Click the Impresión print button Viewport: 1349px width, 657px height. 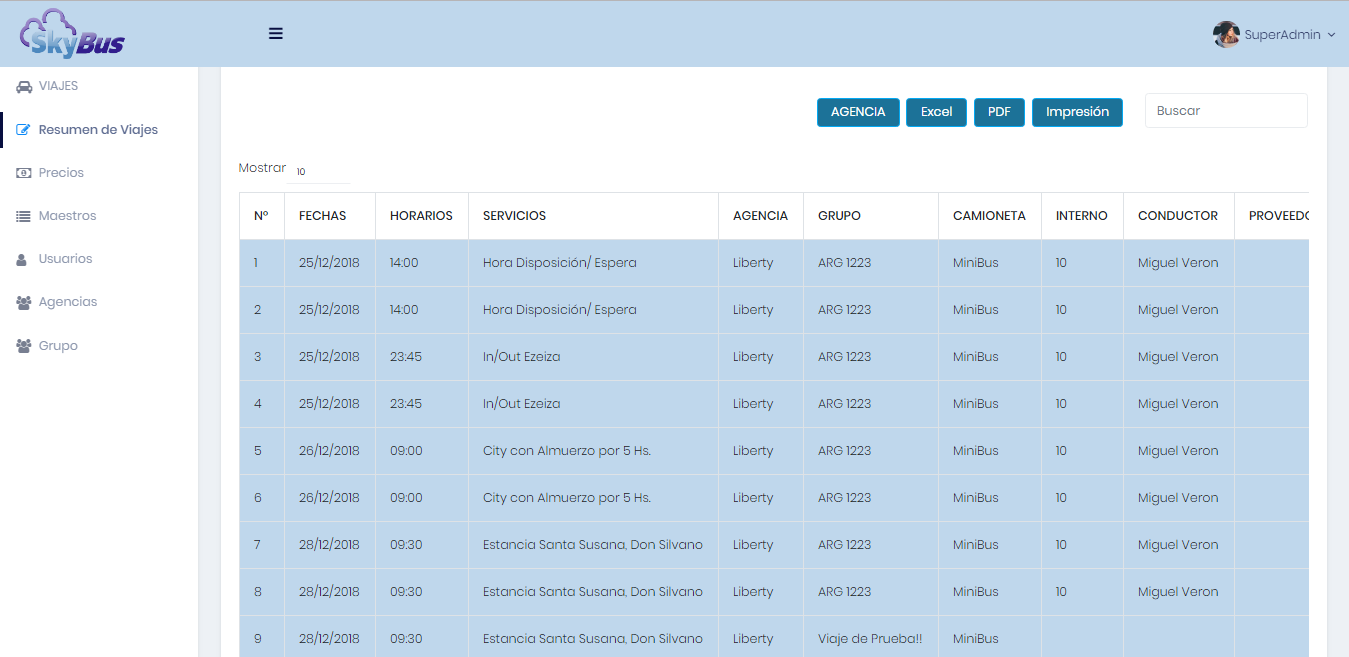pos(1077,112)
